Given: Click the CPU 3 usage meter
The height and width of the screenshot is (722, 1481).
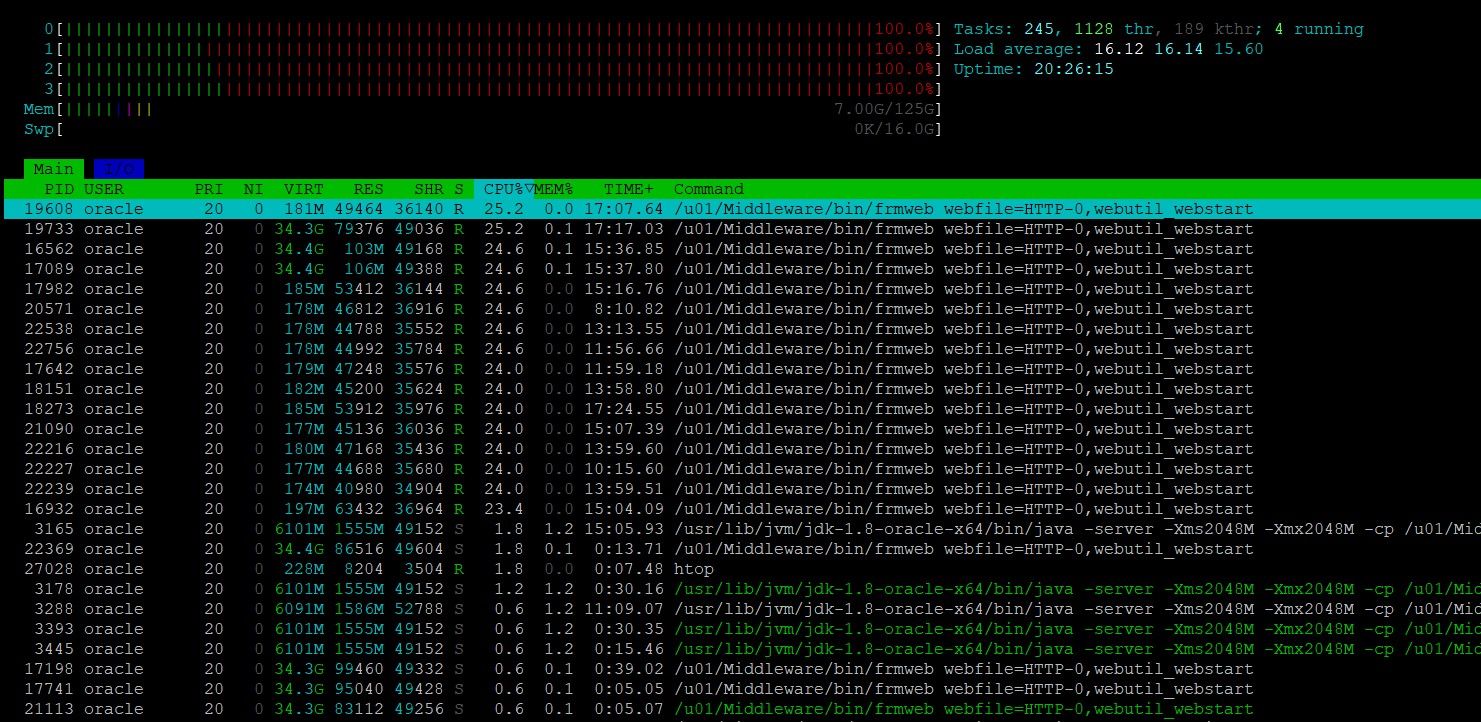Looking at the screenshot, I should coord(493,89).
